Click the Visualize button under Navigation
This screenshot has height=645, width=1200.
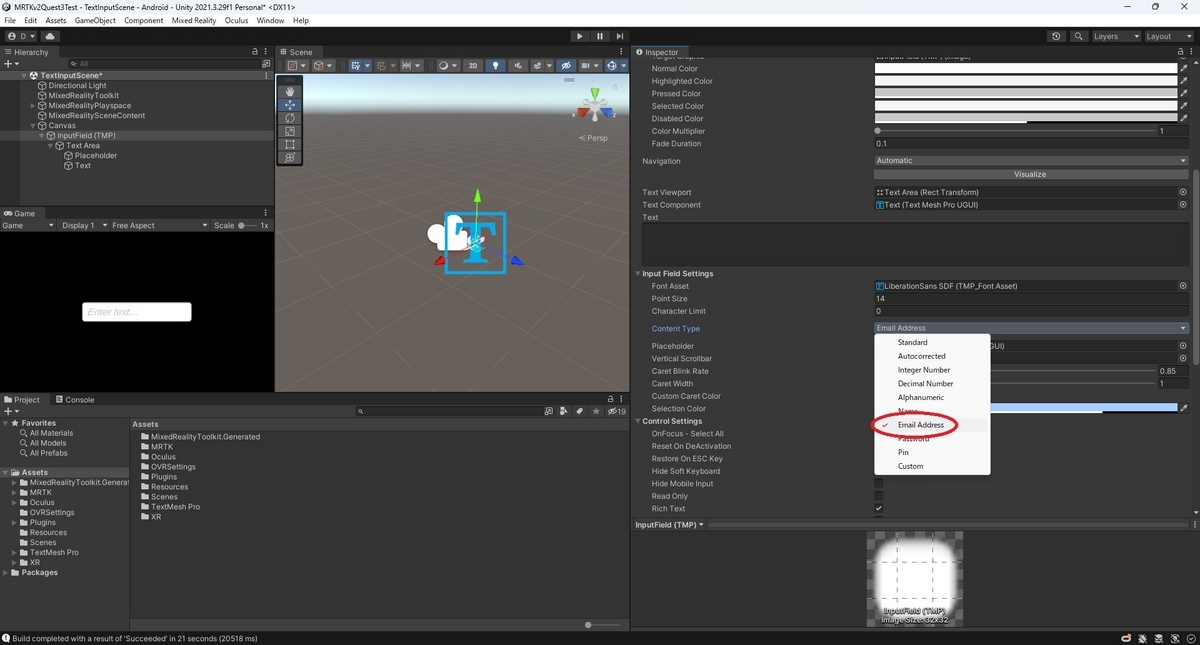(x=1030, y=174)
